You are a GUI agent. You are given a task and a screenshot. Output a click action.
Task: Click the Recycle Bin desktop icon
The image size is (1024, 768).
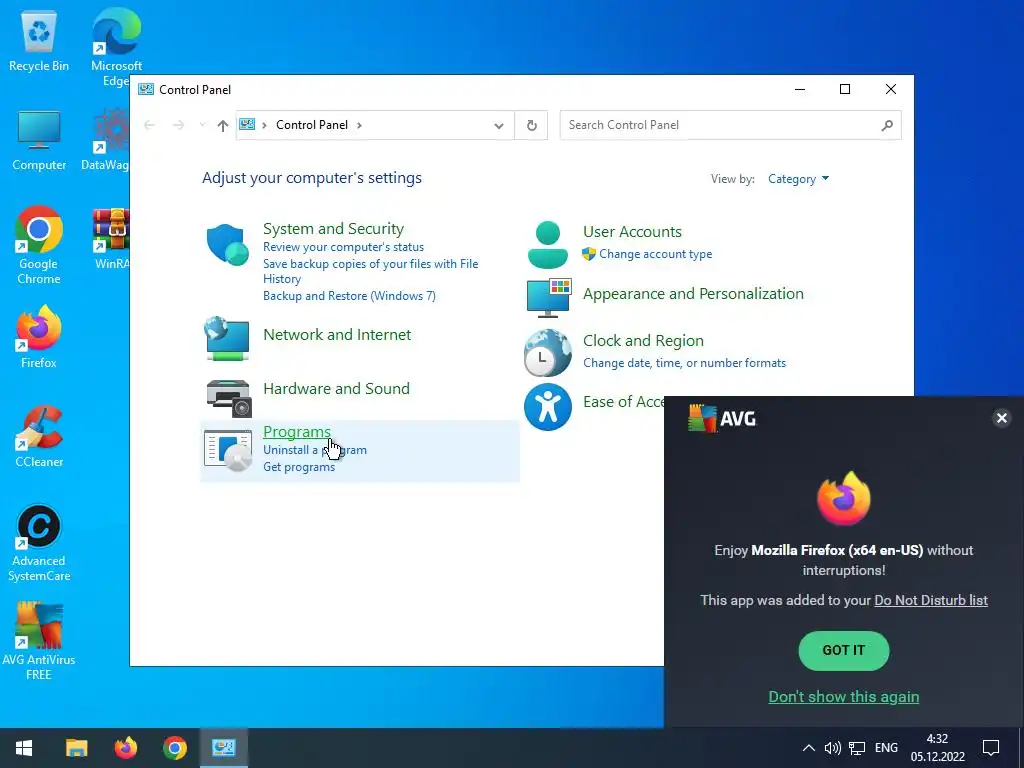coord(39,41)
